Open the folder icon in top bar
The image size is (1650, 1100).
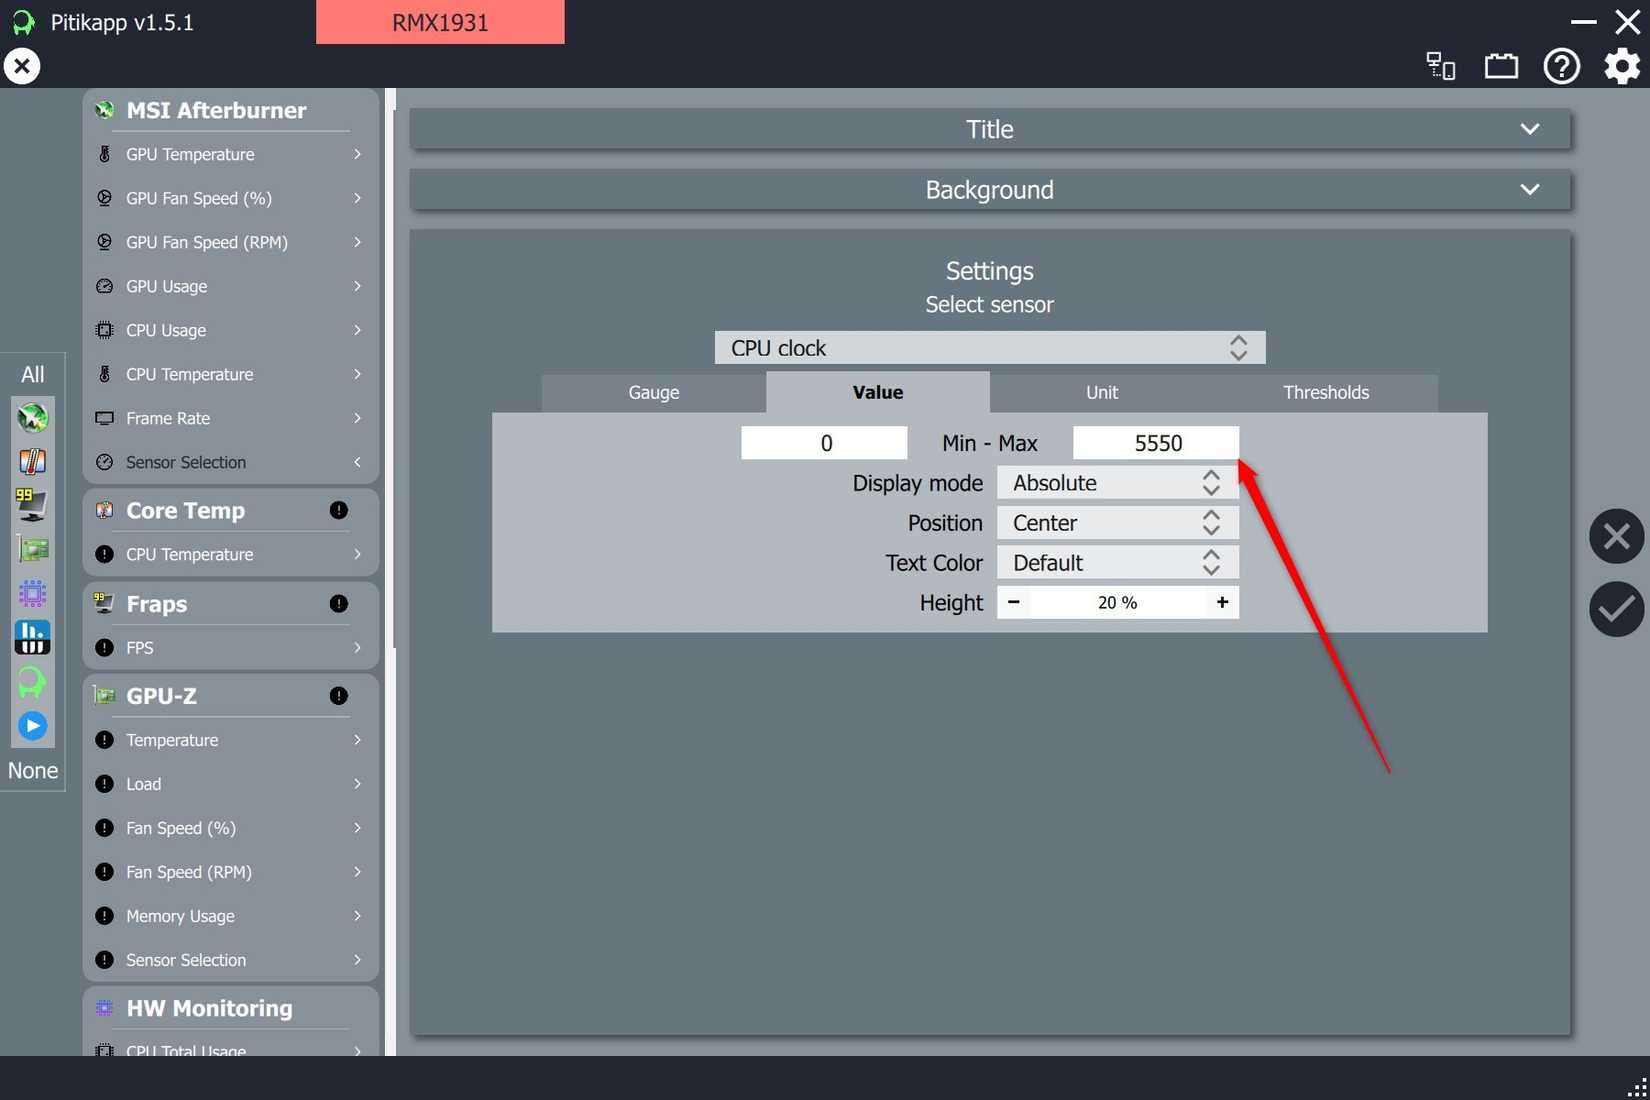click(1501, 66)
